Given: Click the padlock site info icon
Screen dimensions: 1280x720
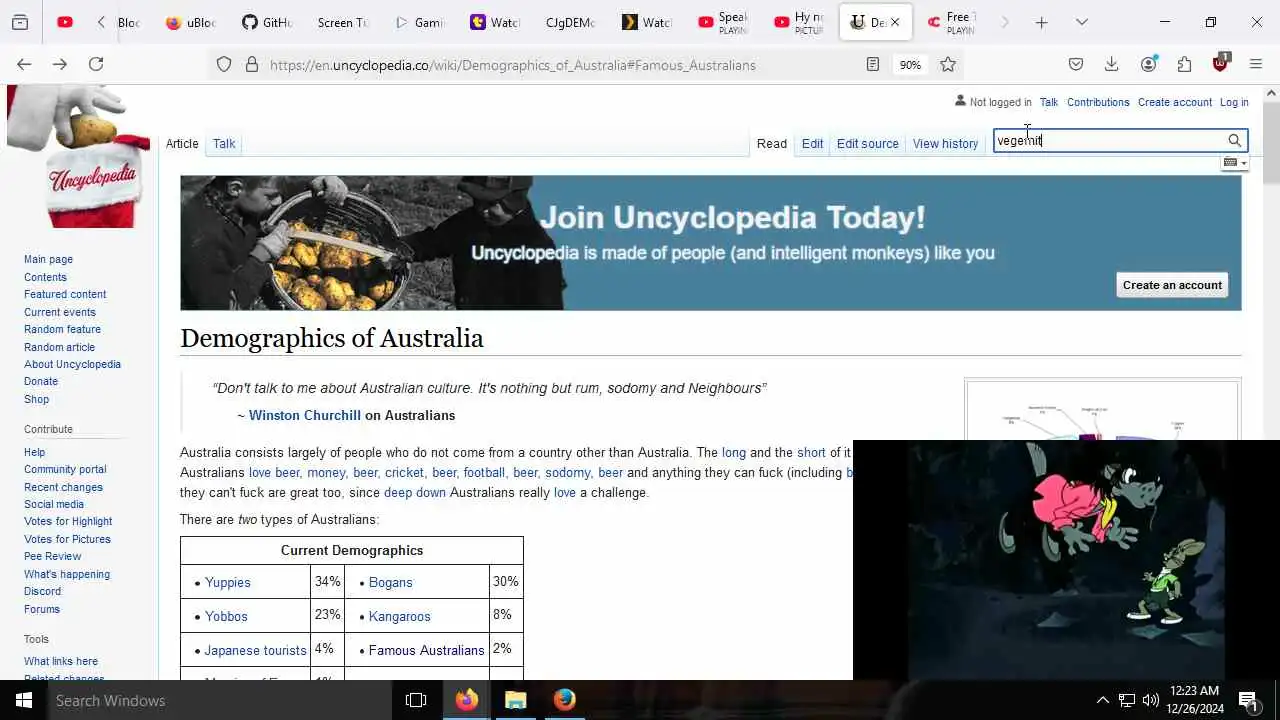Looking at the screenshot, I should pos(252,64).
